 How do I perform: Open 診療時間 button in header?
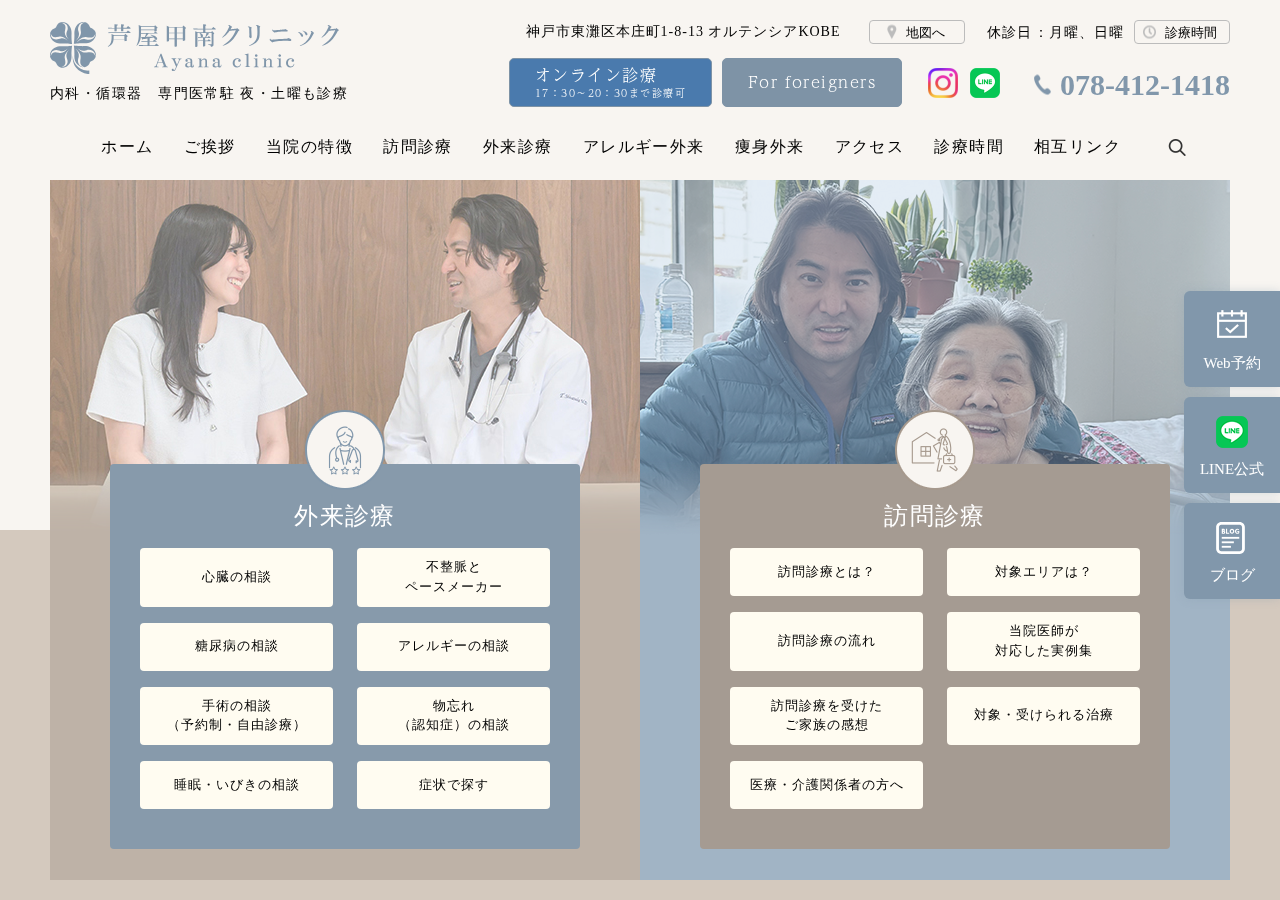coord(1182,32)
